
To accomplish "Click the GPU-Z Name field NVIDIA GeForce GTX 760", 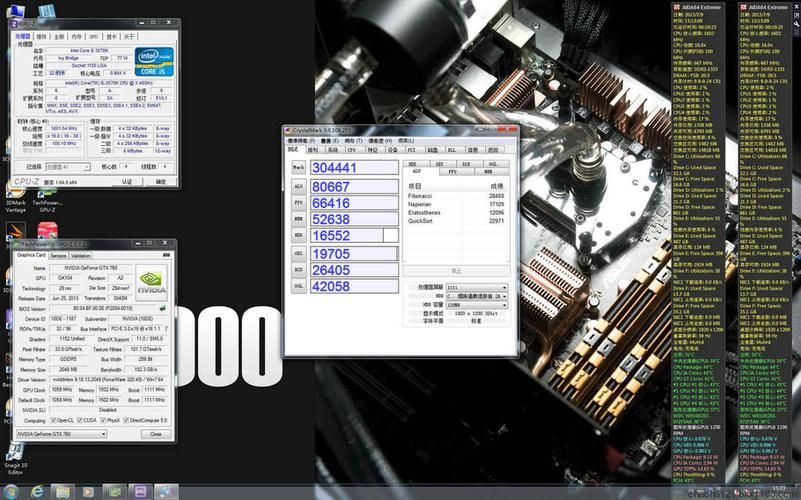I will click(91, 268).
